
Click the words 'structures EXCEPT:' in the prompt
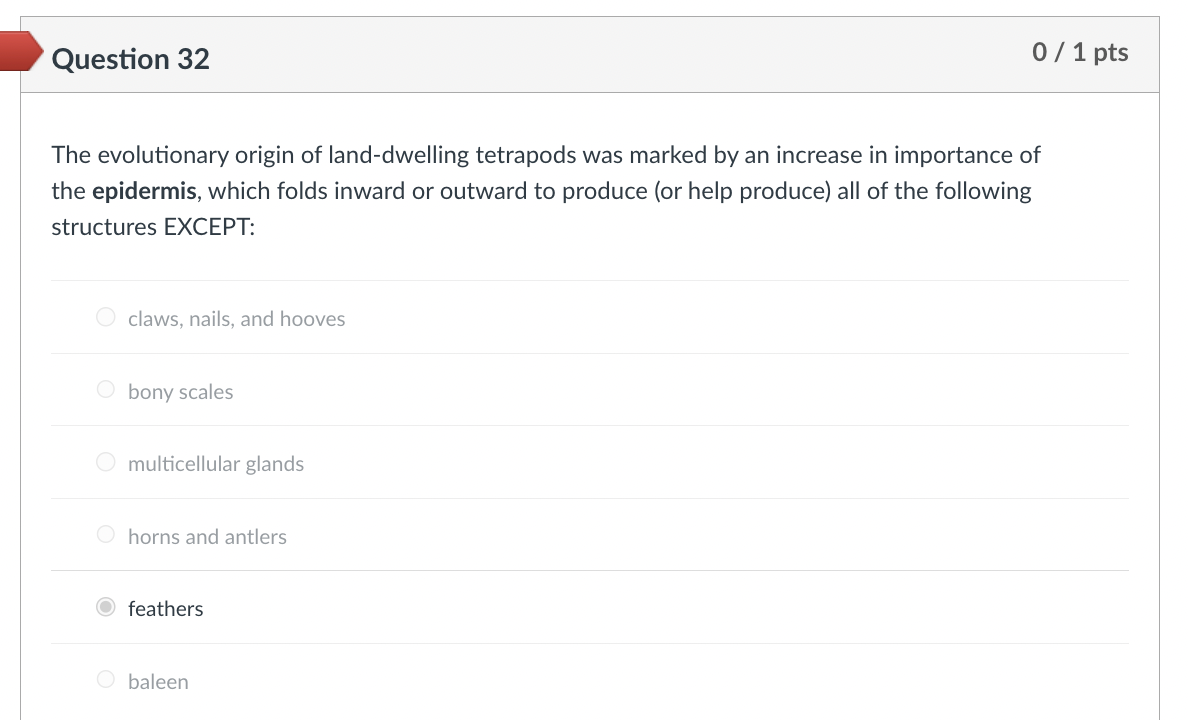click(x=153, y=227)
